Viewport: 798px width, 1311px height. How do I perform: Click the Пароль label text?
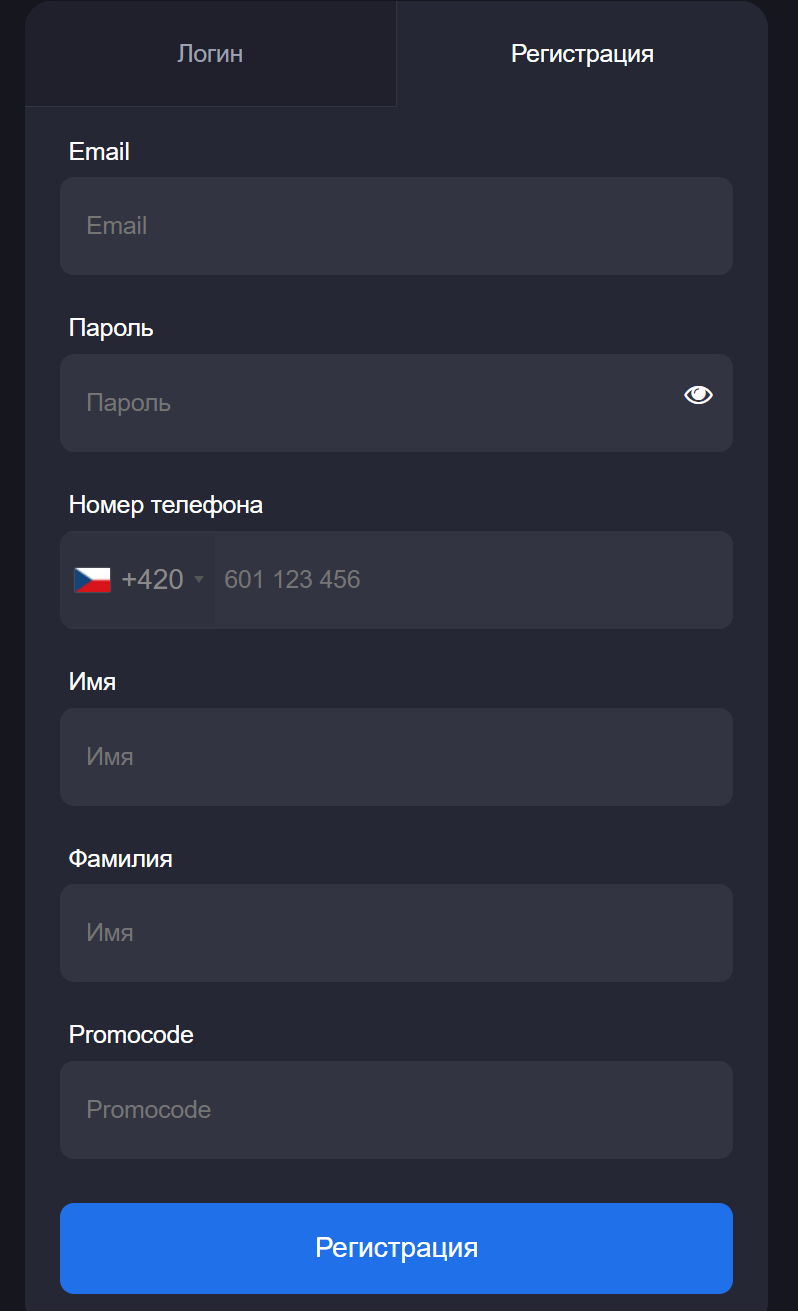coord(111,328)
